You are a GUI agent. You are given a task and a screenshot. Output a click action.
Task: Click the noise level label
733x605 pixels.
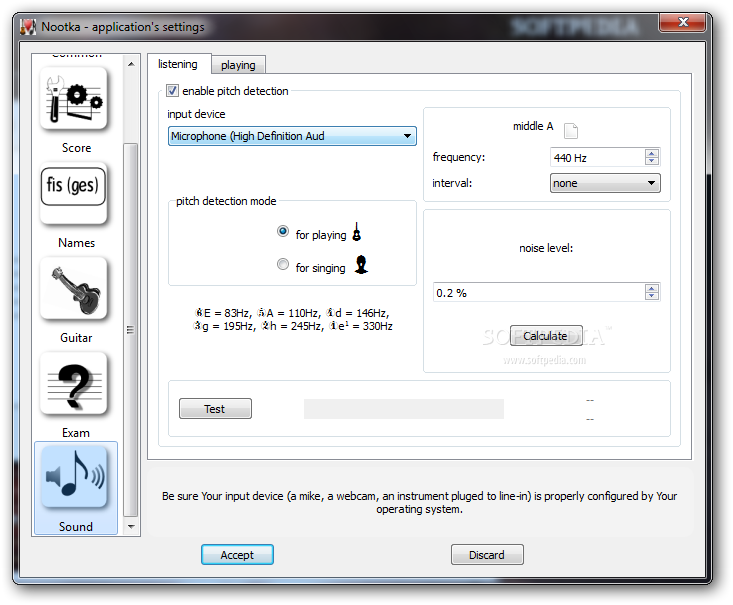(x=546, y=248)
